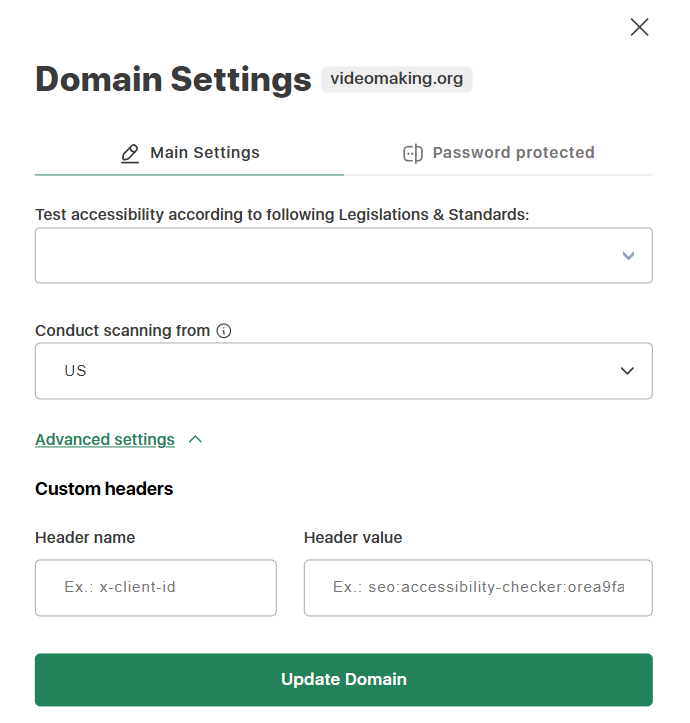This screenshot has width=690, height=723.
Task: Open the Legislations & Standards dropdown
Action: tap(343, 255)
